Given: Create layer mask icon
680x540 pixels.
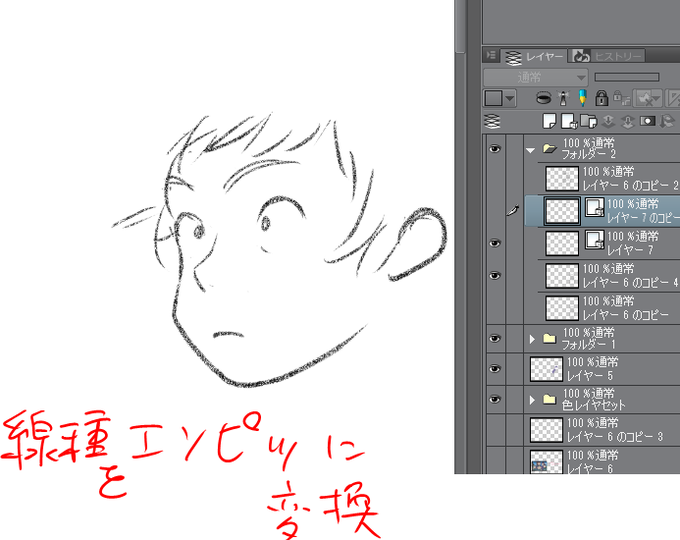Looking at the screenshot, I should 647,121.
